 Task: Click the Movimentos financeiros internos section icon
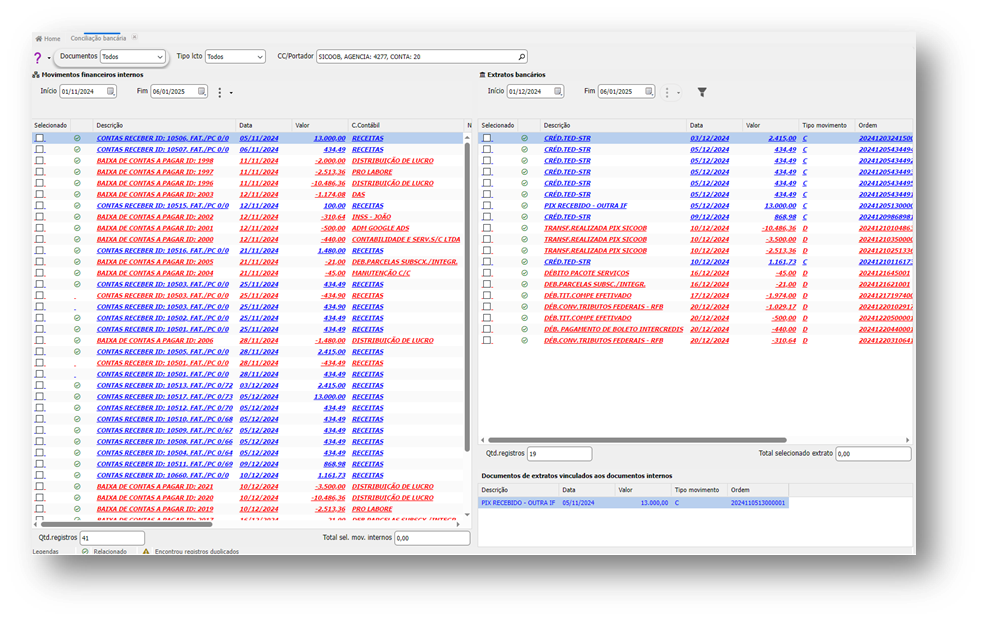pos(36,75)
